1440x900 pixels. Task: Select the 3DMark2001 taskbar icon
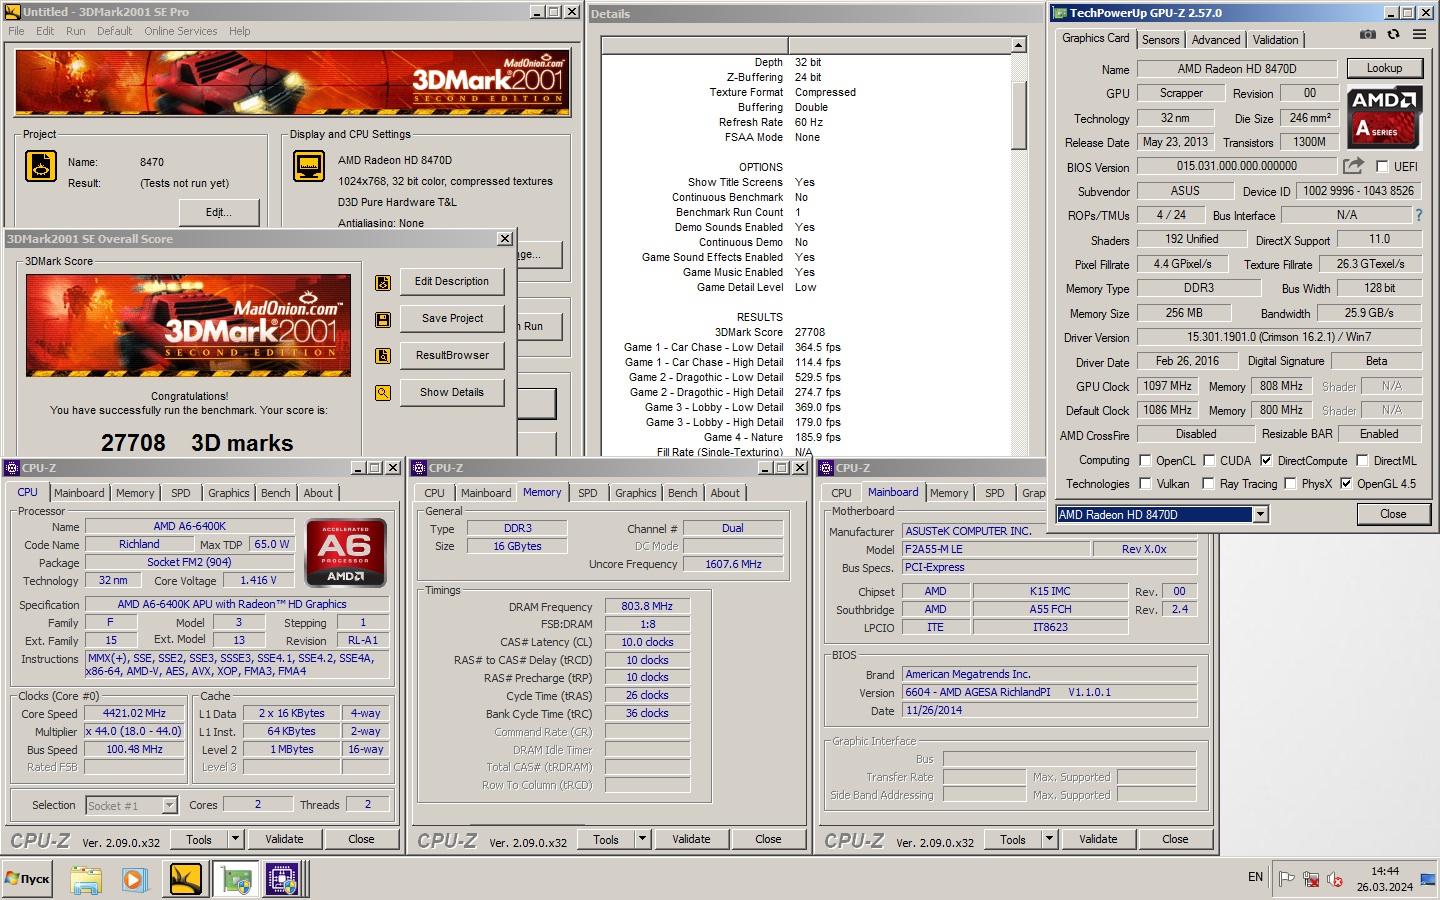point(186,880)
